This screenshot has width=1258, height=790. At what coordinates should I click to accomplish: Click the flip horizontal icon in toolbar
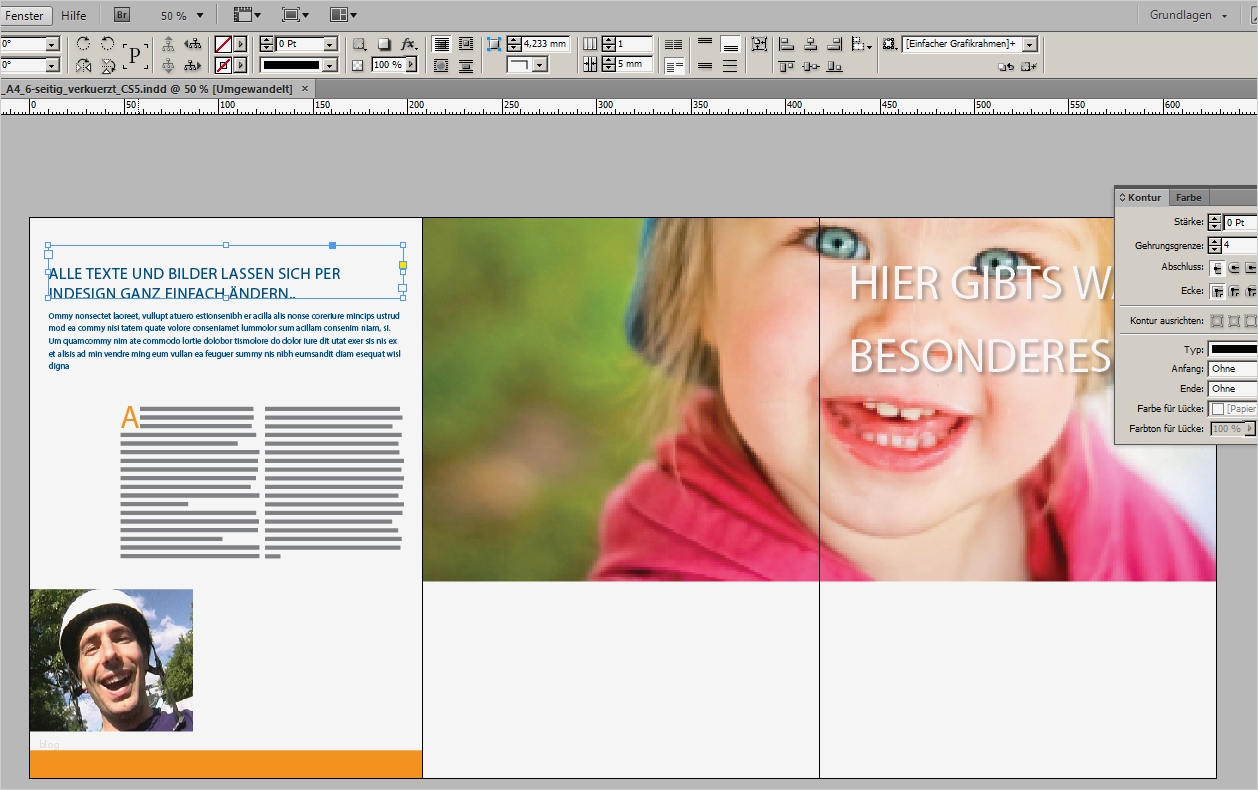coord(84,66)
